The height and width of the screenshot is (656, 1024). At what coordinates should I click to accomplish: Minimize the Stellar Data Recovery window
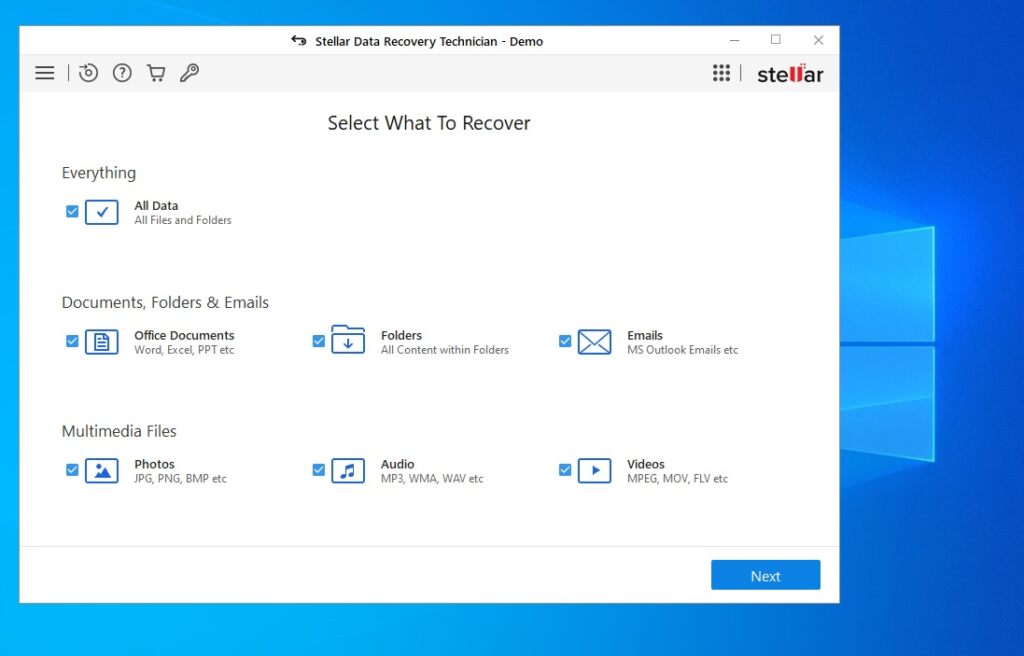735,40
